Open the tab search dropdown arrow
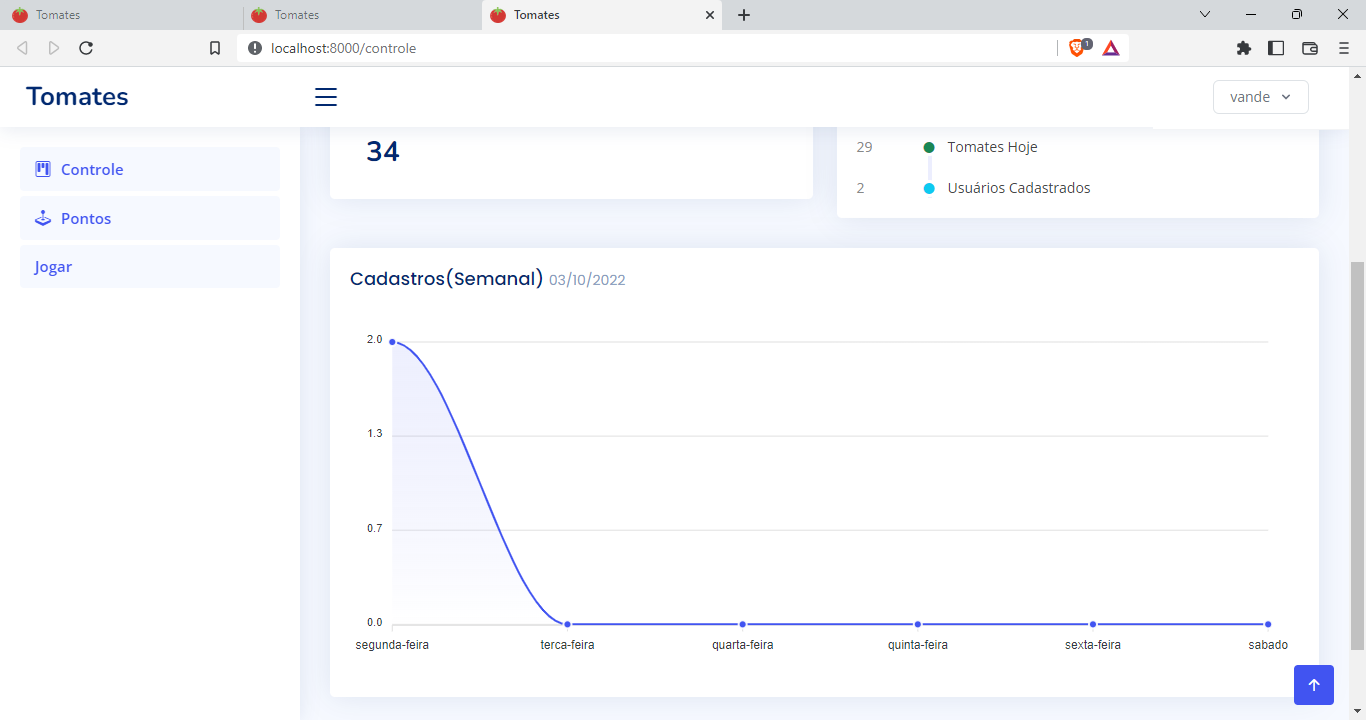Image resolution: width=1366 pixels, height=720 pixels. click(1205, 15)
